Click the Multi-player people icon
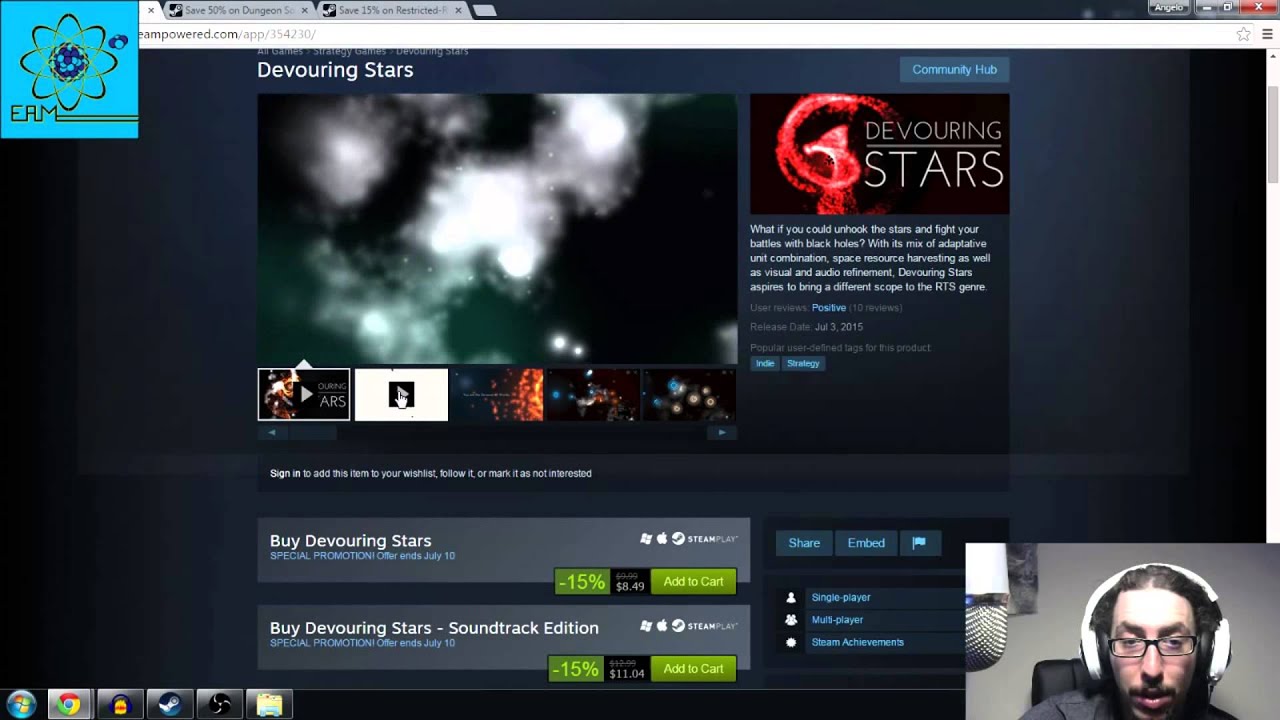1280x720 pixels. 791,620
